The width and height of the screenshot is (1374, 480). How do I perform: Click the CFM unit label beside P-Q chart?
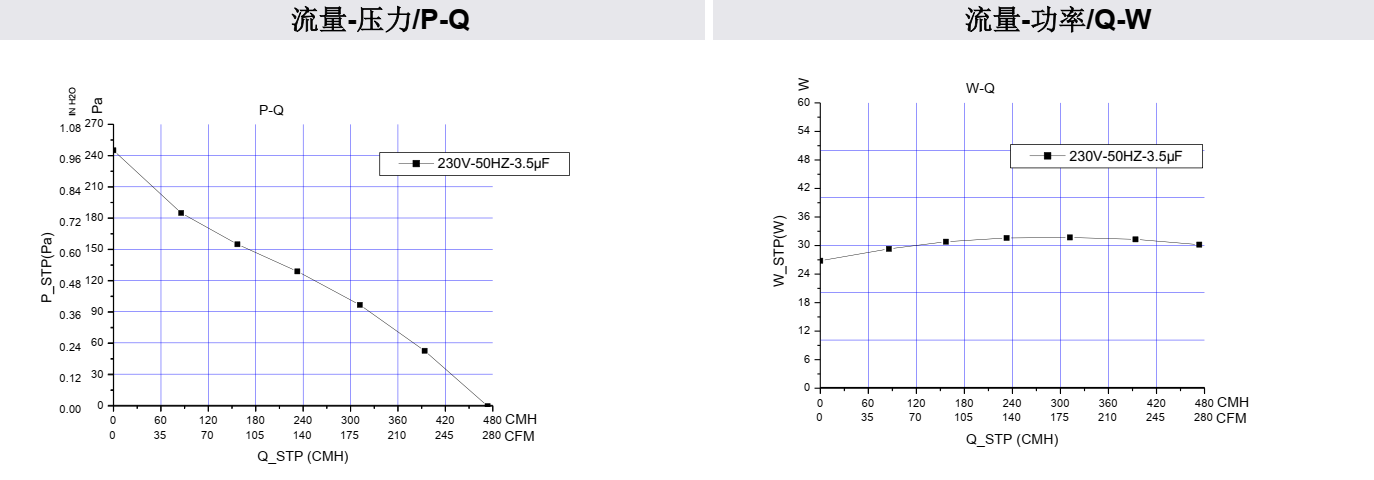tap(520, 436)
